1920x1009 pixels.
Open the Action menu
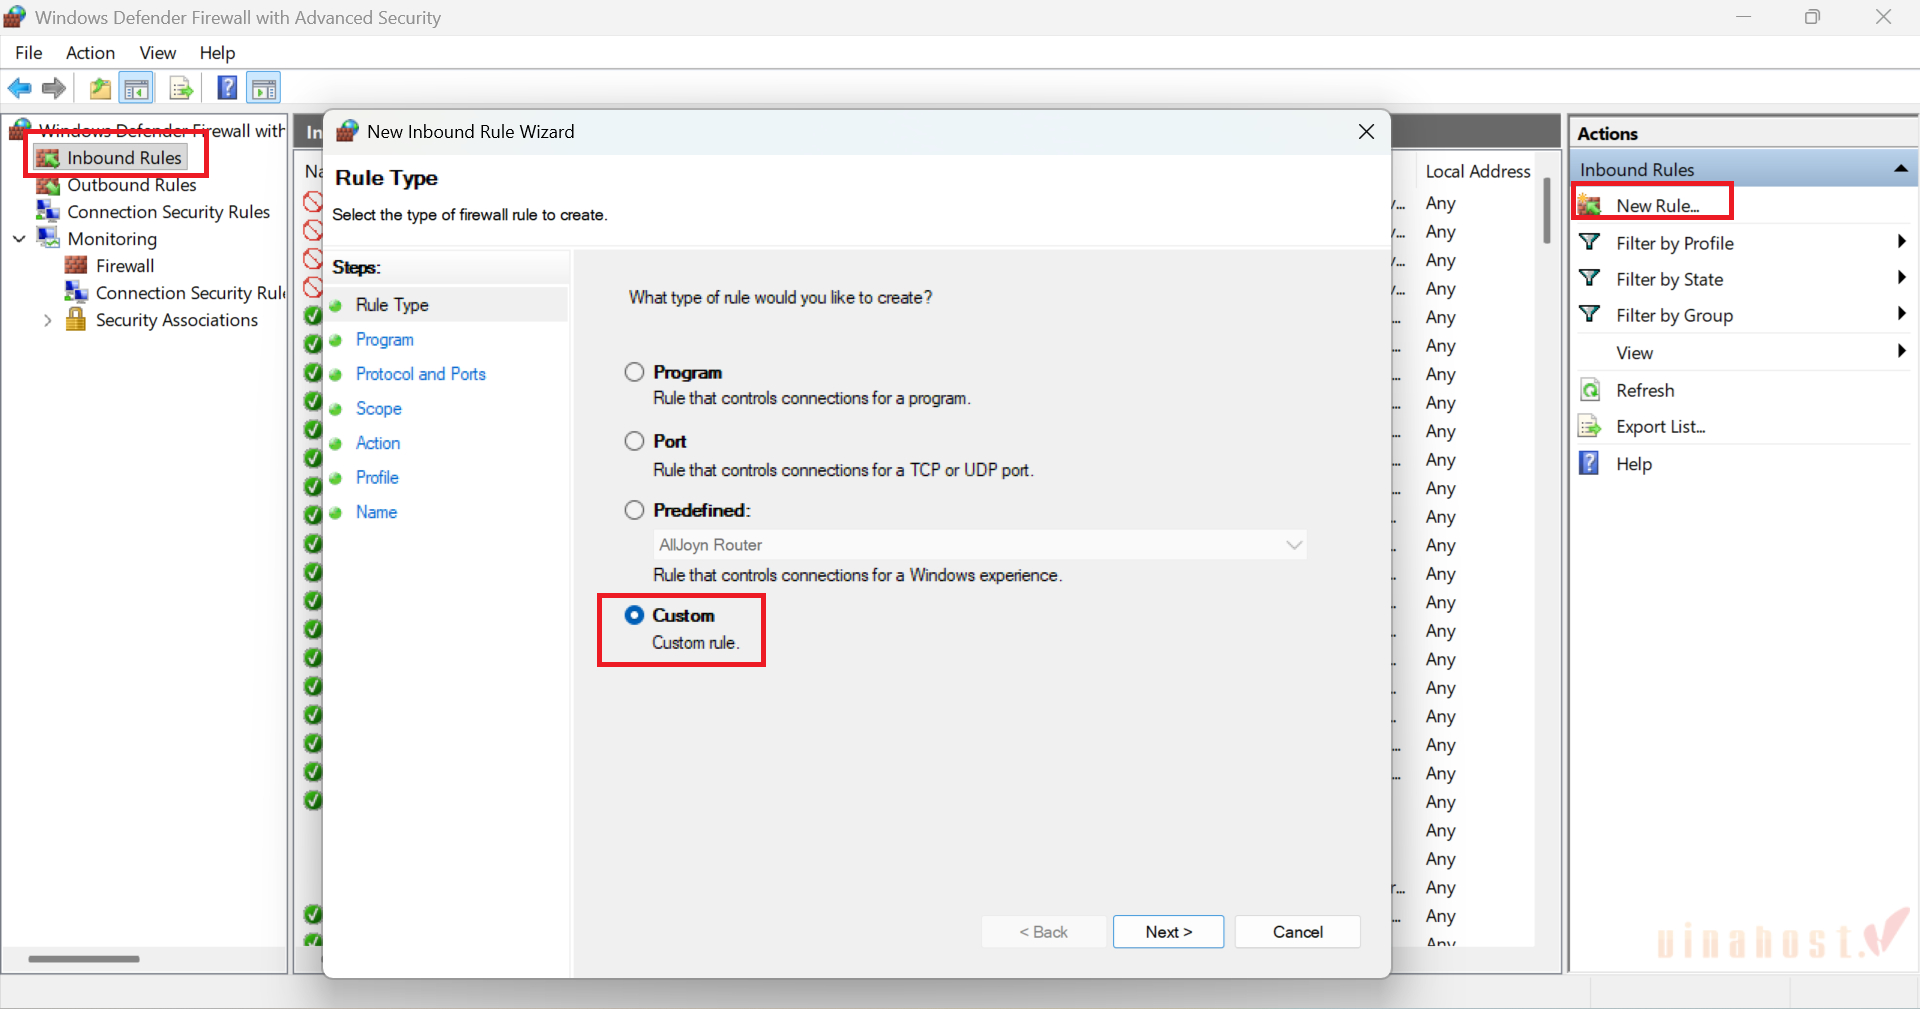pyautogui.click(x=90, y=53)
